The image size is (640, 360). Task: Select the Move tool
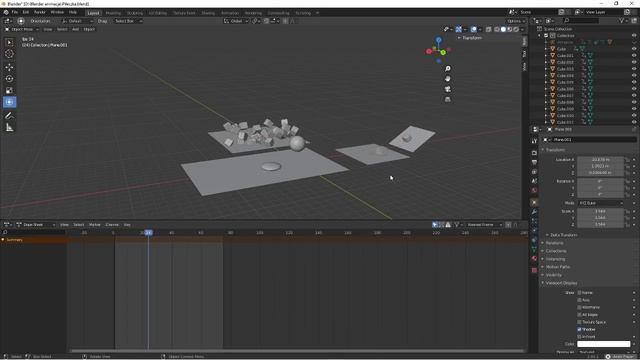tap(9, 67)
